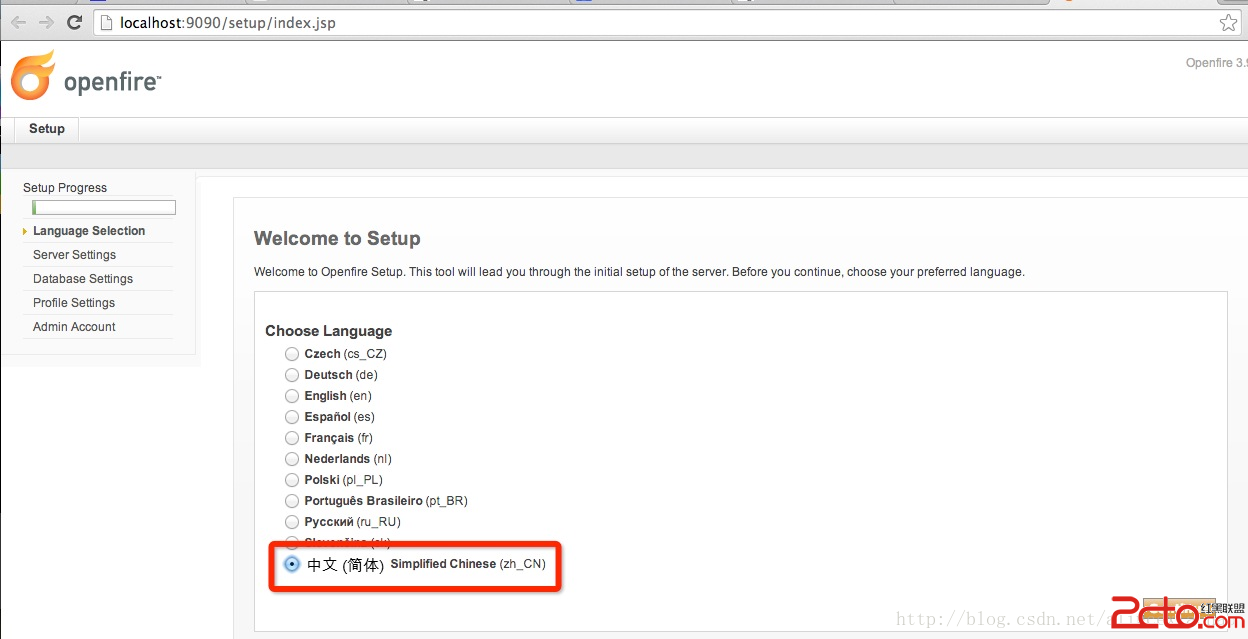Screen dimensions: 1248x639
Task: Open the Admin Account step
Action: point(74,327)
